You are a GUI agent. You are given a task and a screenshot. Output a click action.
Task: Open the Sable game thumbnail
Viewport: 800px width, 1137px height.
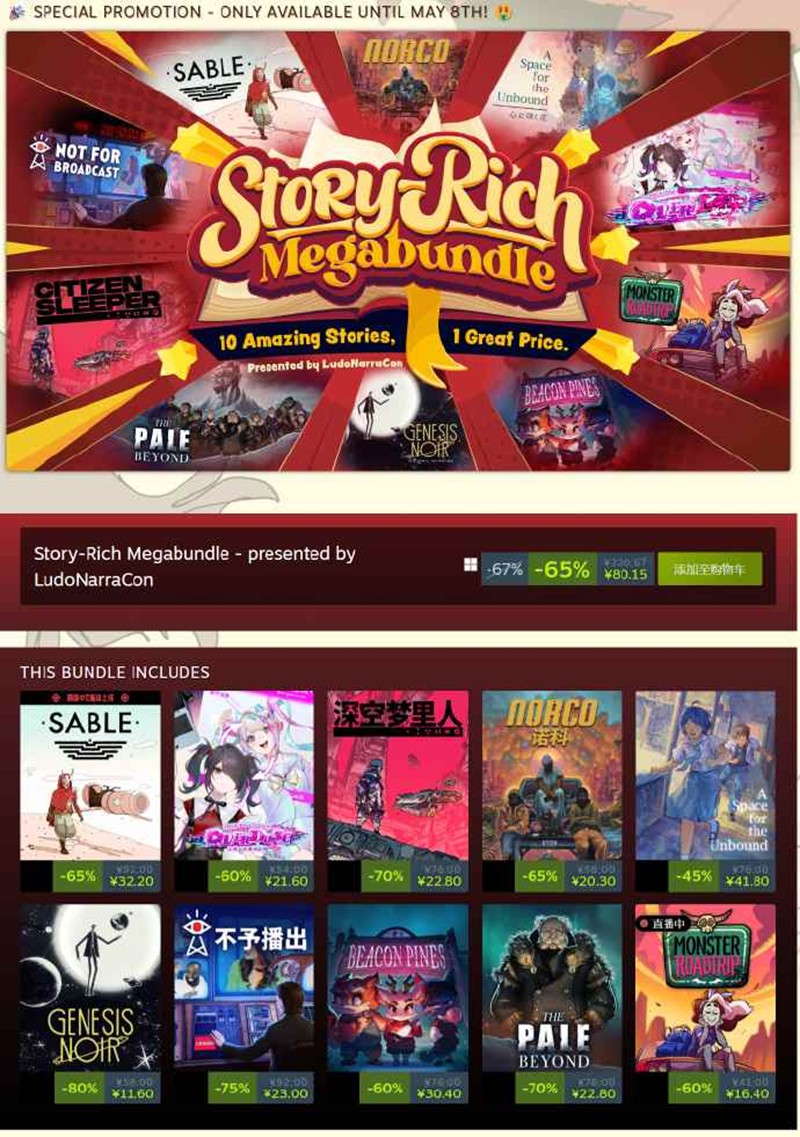click(90, 775)
